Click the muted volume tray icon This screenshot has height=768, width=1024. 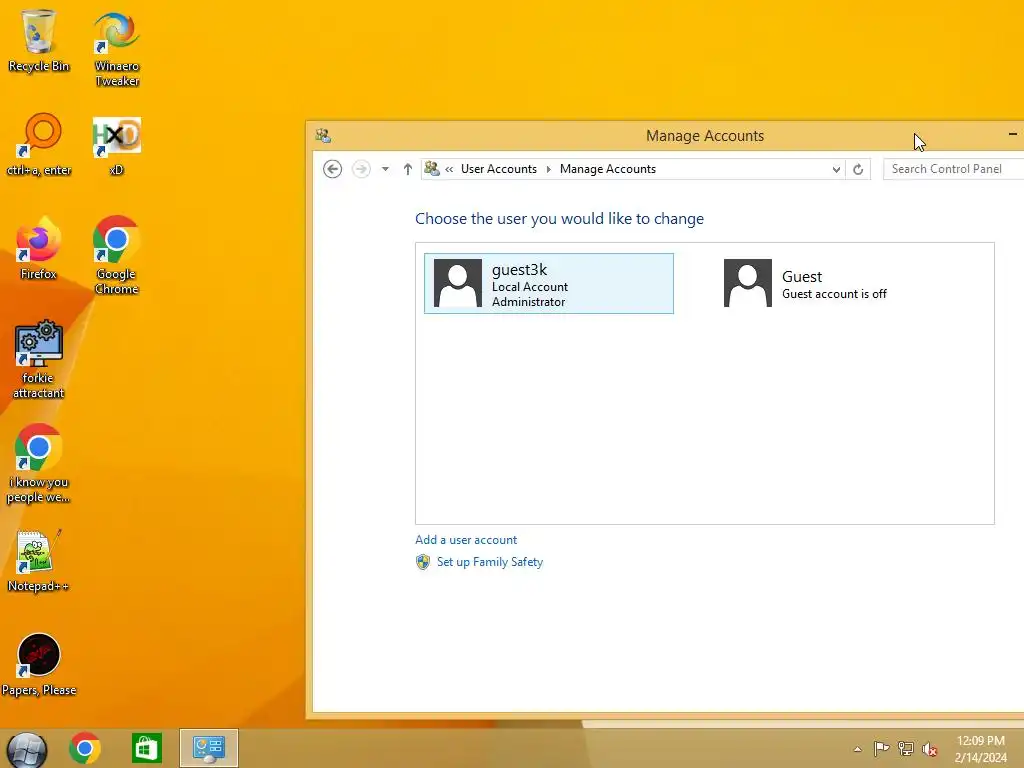pyautogui.click(x=929, y=749)
